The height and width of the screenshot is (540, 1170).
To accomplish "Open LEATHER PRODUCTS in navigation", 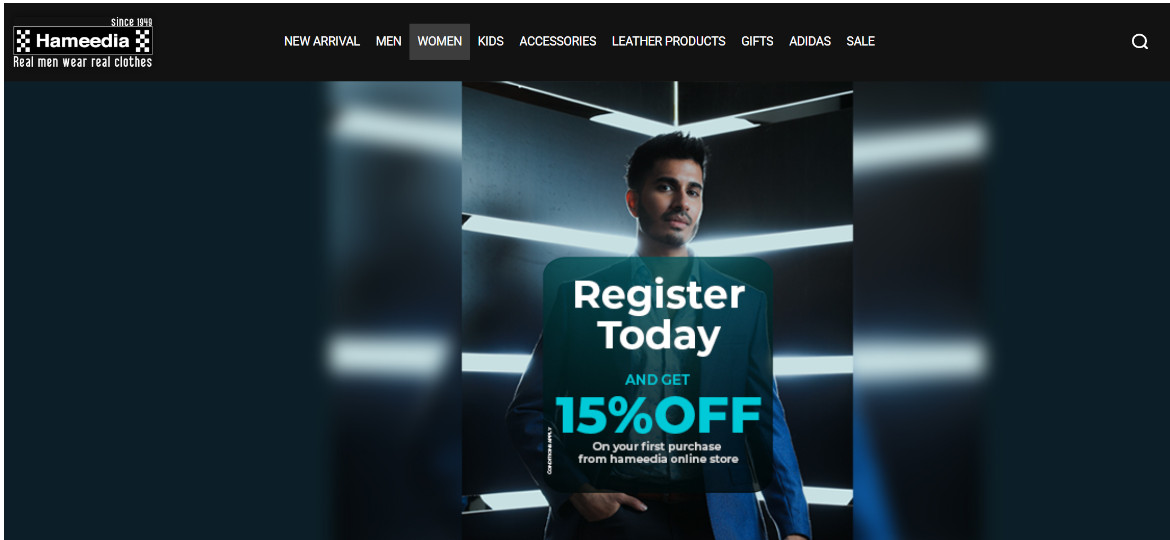I will (x=669, y=42).
